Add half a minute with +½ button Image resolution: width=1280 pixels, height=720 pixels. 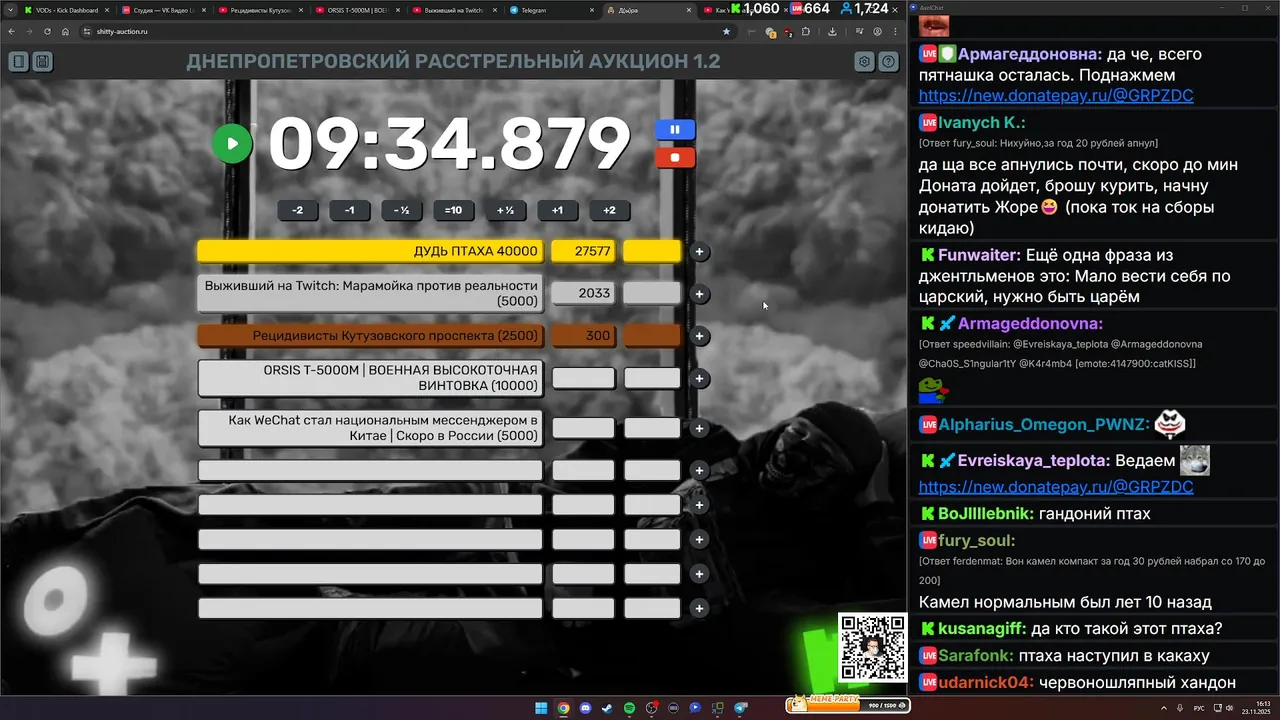505,210
